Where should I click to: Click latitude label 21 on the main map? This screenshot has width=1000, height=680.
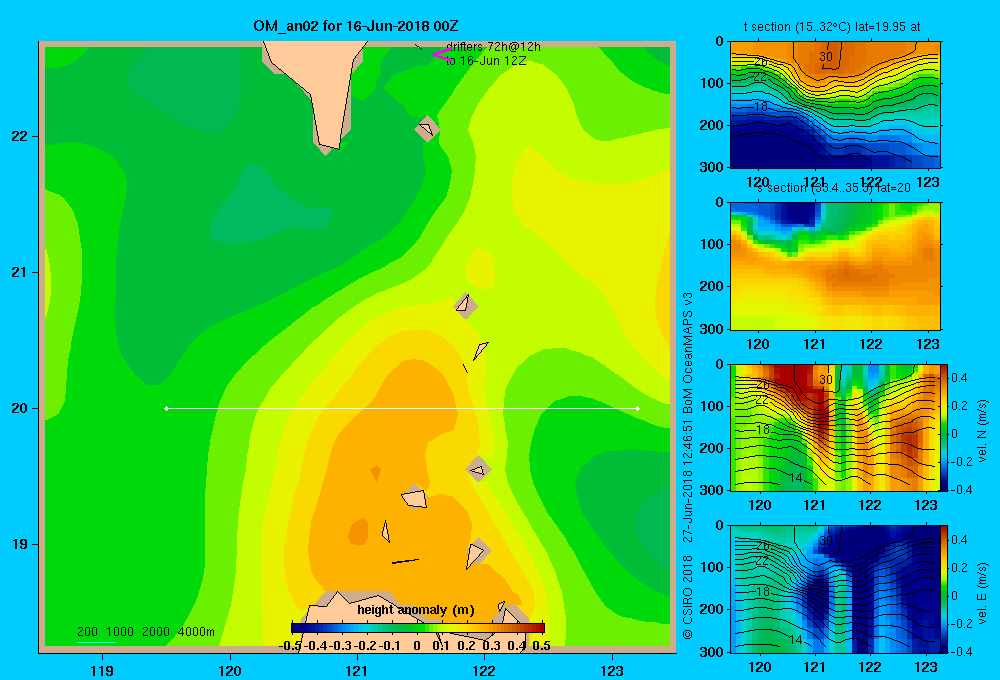pos(19,272)
